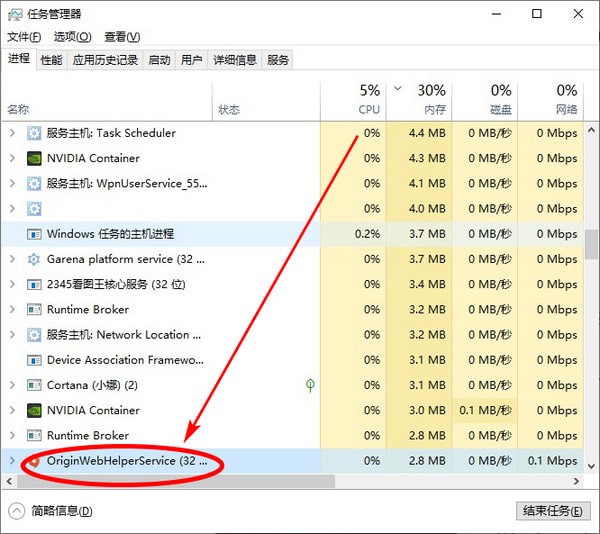600x534 pixels.
Task: Click the vertical scrollbar up arrow
Action: click(x=591, y=130)
